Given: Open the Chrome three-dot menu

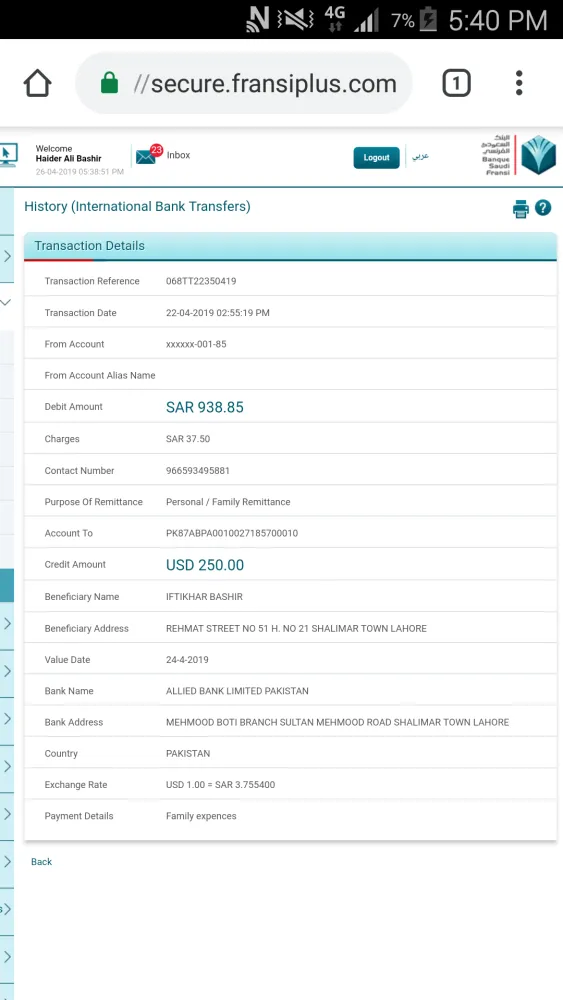Looking at the screenshot, I should 519,83.
